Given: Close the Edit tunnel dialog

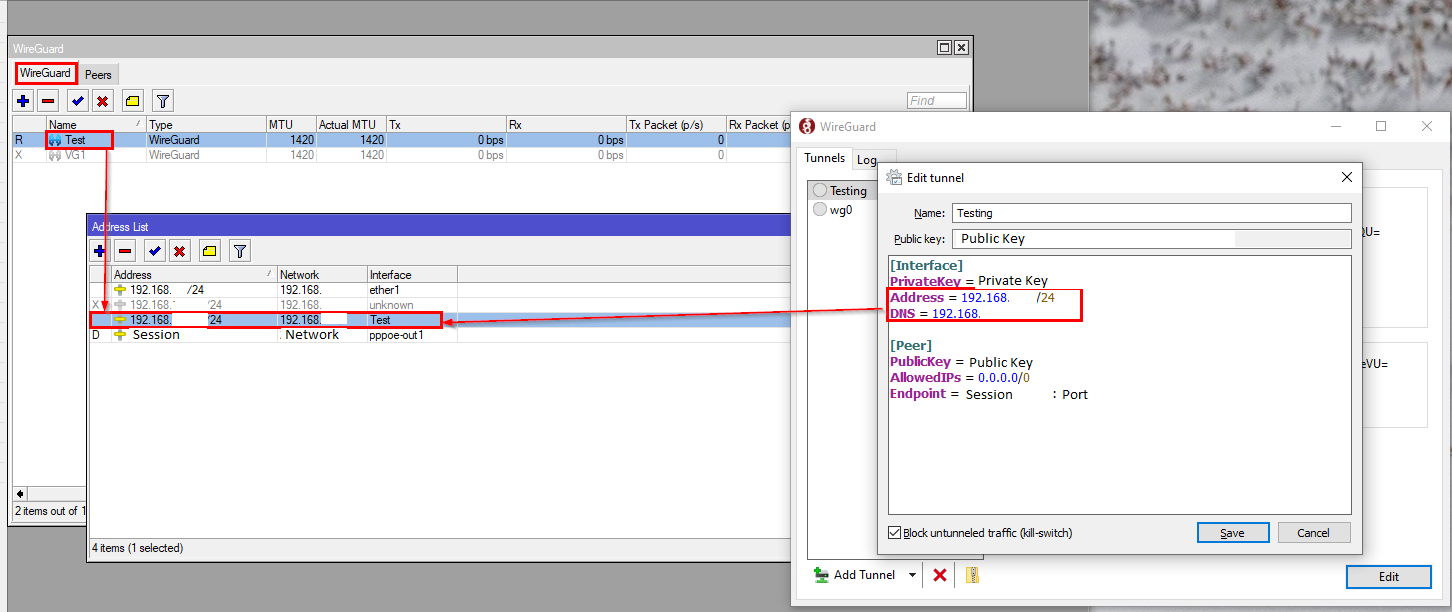Looking at the screenshot, I should point(1346,177).
